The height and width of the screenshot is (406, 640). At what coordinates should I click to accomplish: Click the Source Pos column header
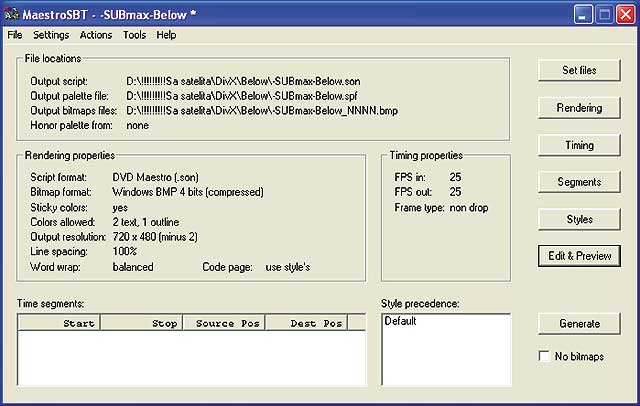coord(224,323)
